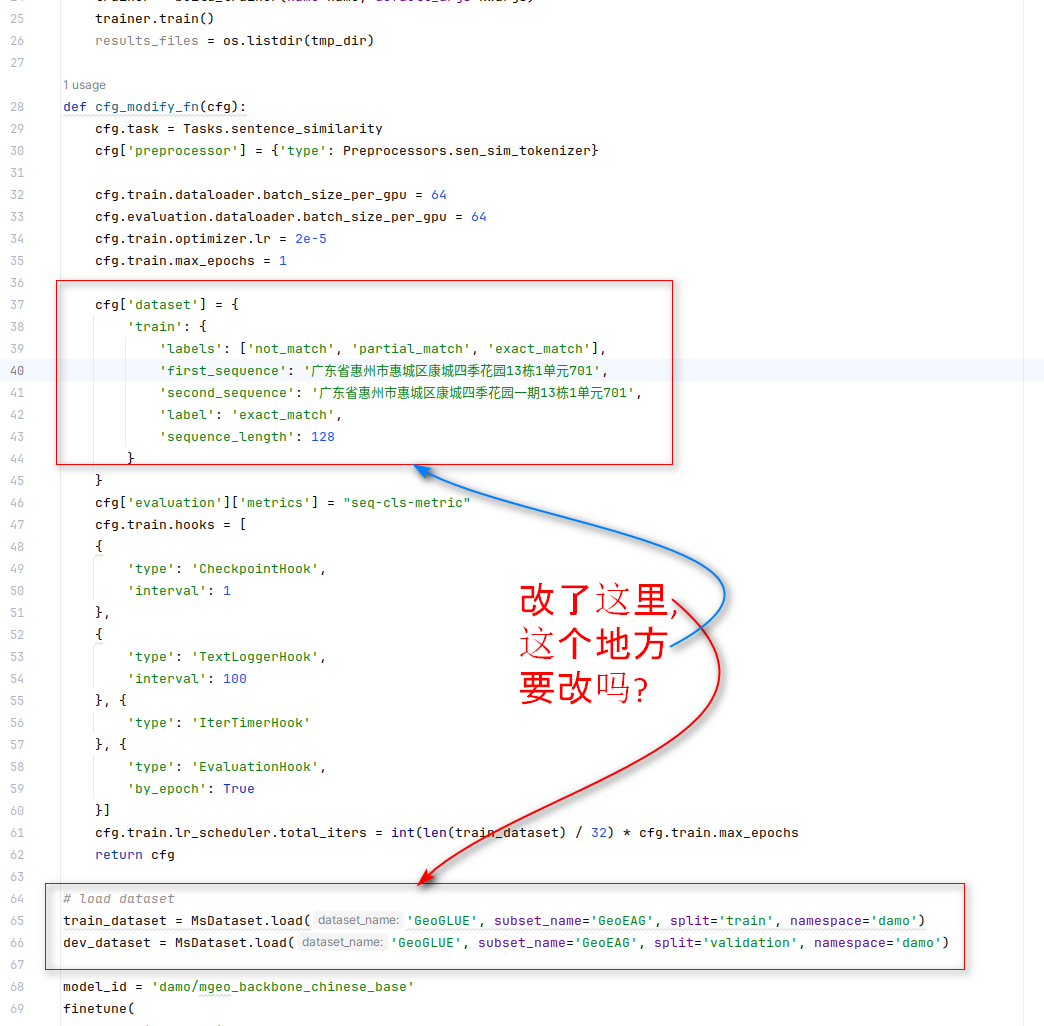
Task: Click the 'not_match' label string
Action: (290, 348)
